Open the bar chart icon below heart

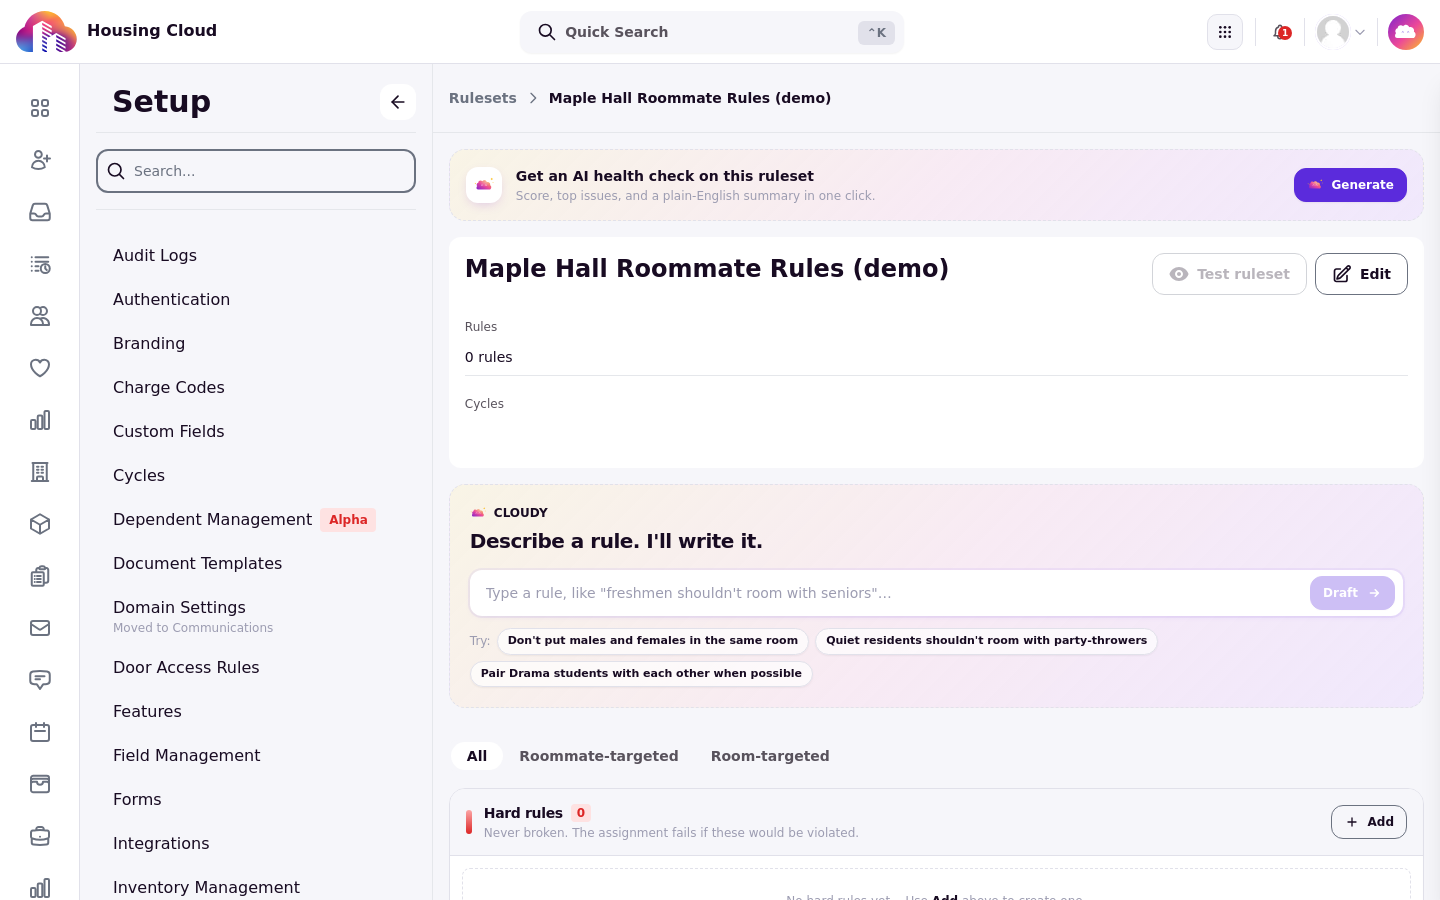[x=40, y=420]
